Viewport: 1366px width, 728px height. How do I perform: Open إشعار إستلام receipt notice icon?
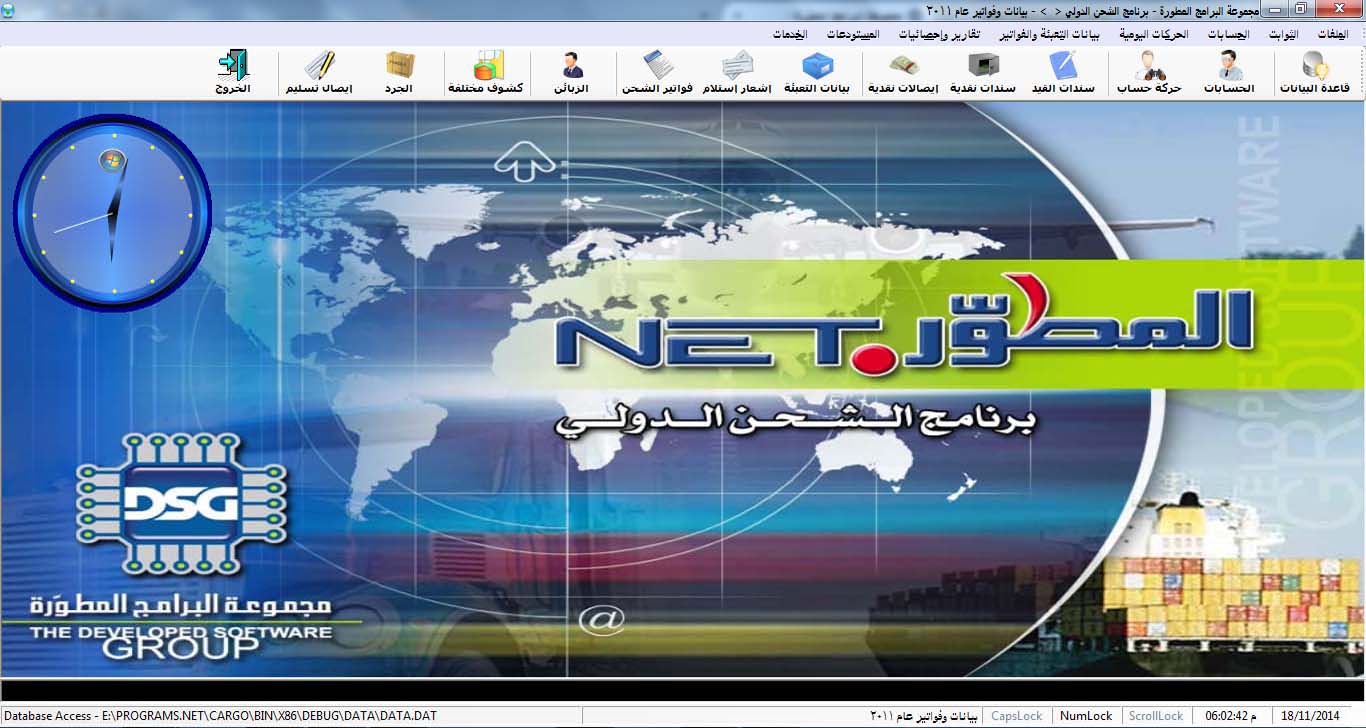(737, 73)
